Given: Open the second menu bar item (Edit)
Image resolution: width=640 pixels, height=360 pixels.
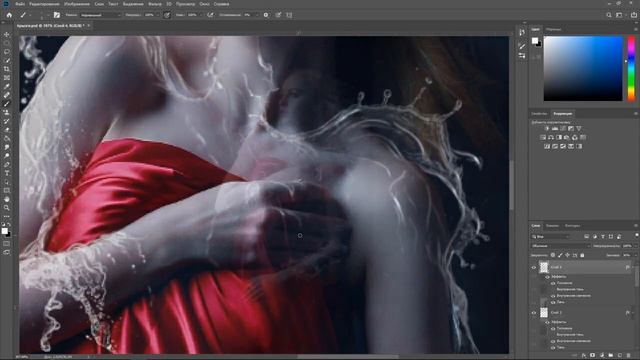Looking at the screenshot, I should [44, 4].
